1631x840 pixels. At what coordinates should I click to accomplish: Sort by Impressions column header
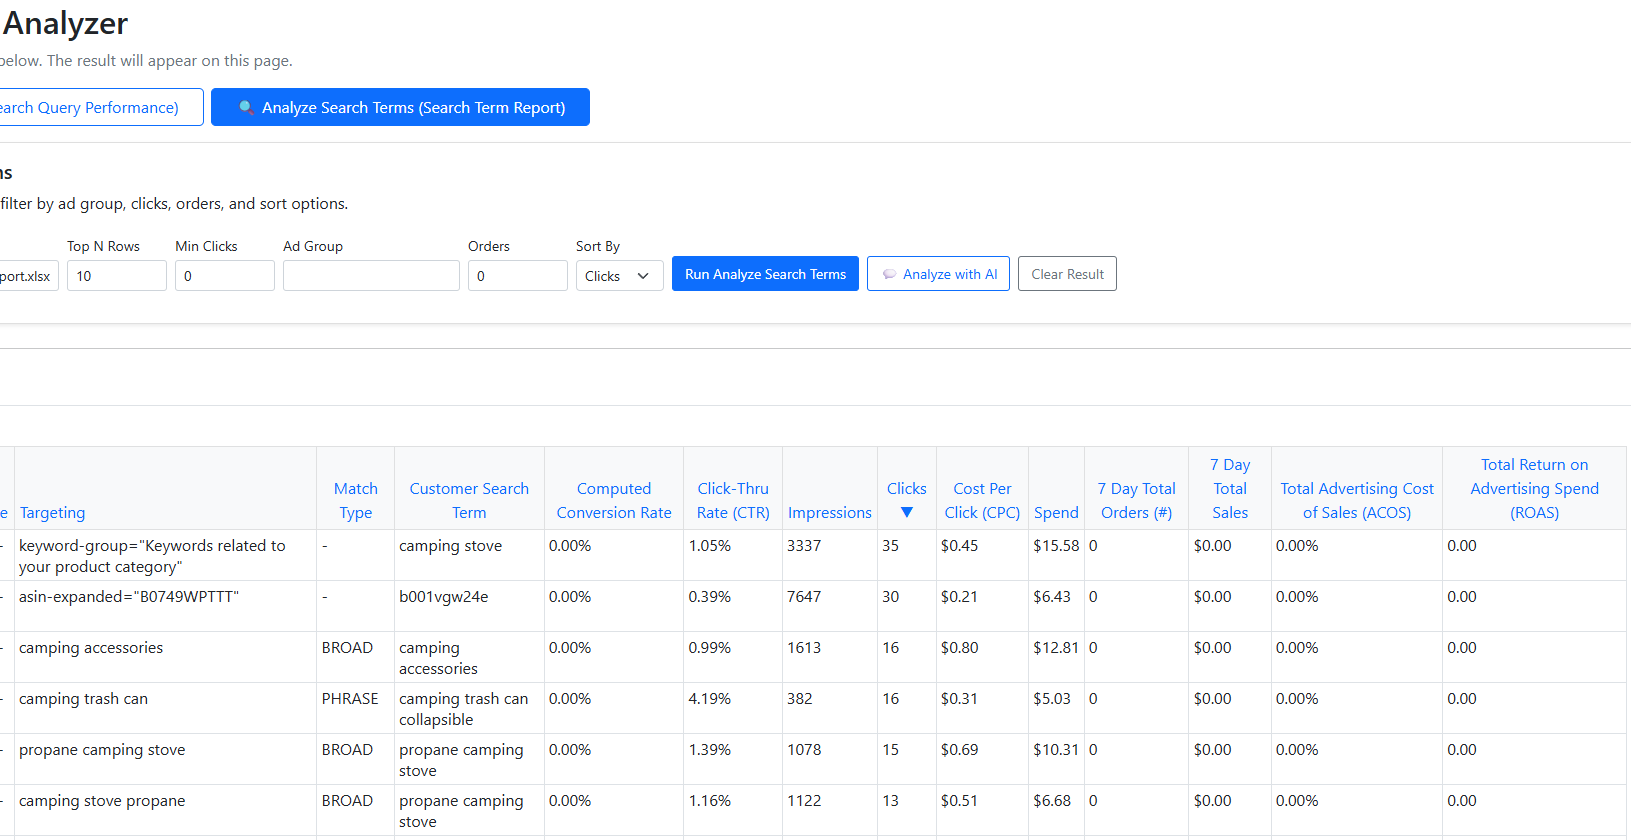click(830, 512)
